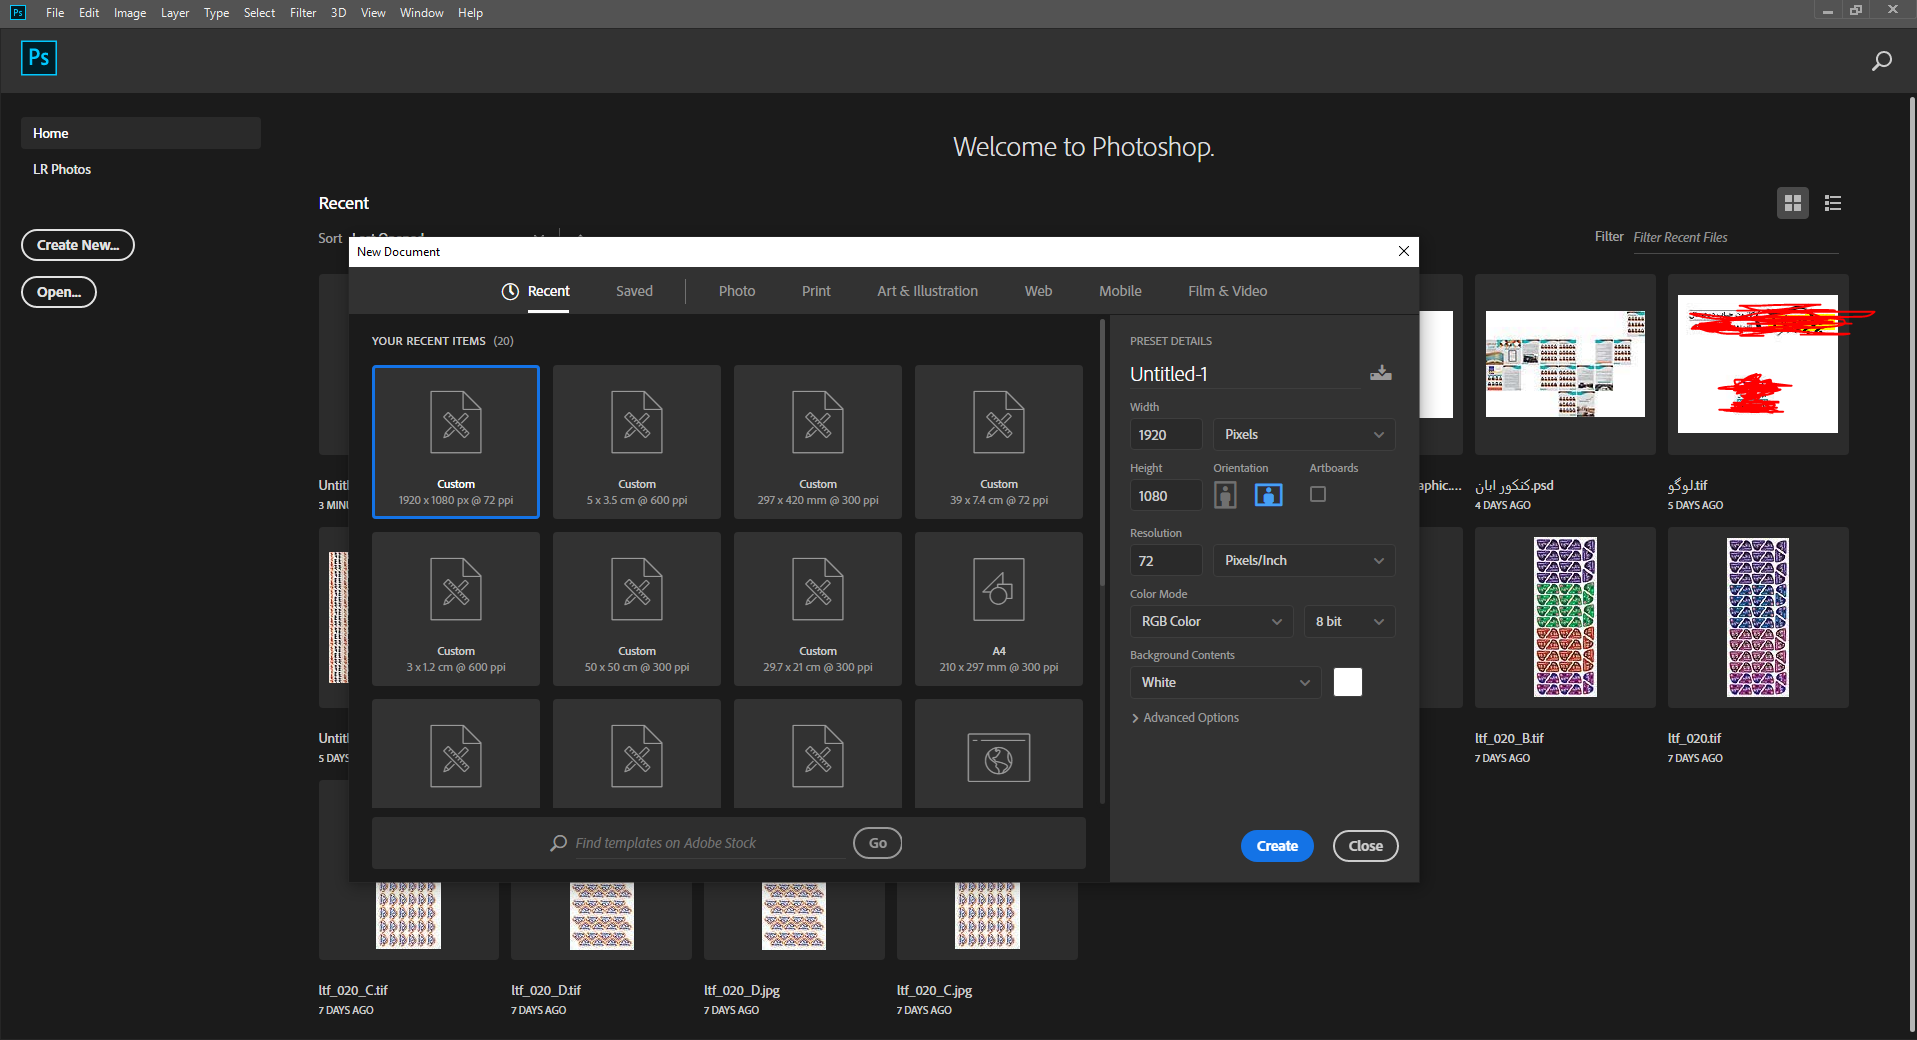Open the Saved tab
1917x1040 pixels.
click(634, 291)
